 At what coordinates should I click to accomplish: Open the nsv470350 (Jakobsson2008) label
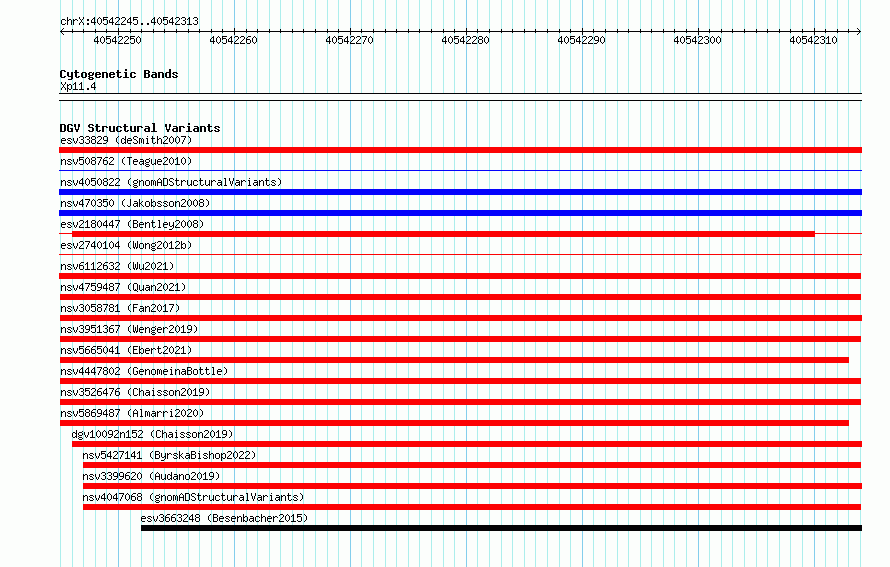pos(135,203)
